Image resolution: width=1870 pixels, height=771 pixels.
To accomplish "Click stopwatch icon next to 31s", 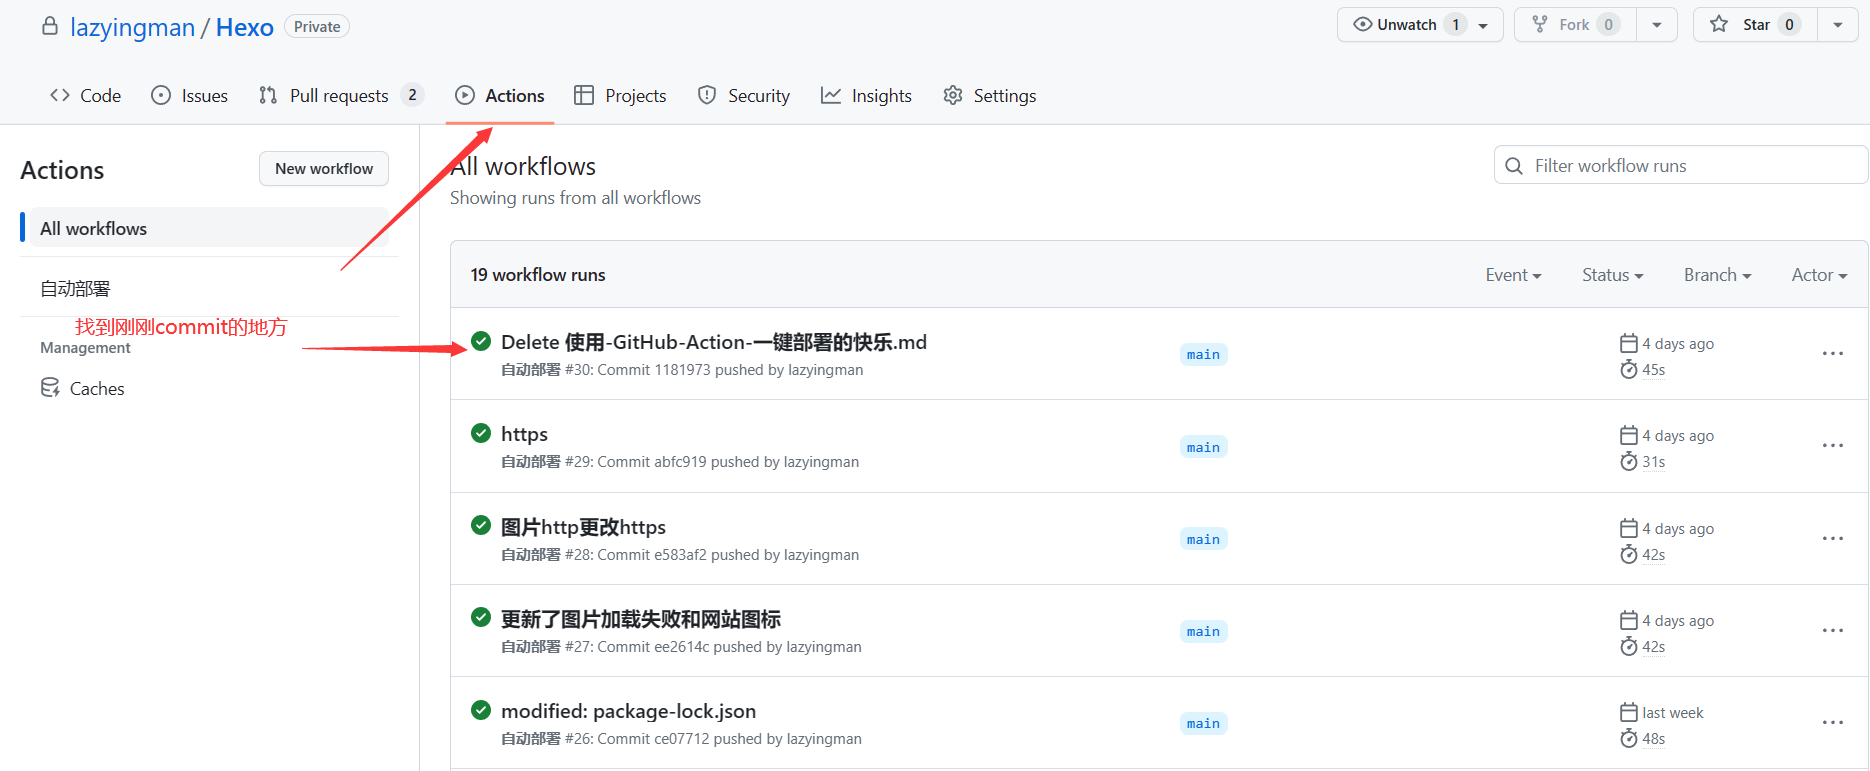I will click(x=1629, y=462).
